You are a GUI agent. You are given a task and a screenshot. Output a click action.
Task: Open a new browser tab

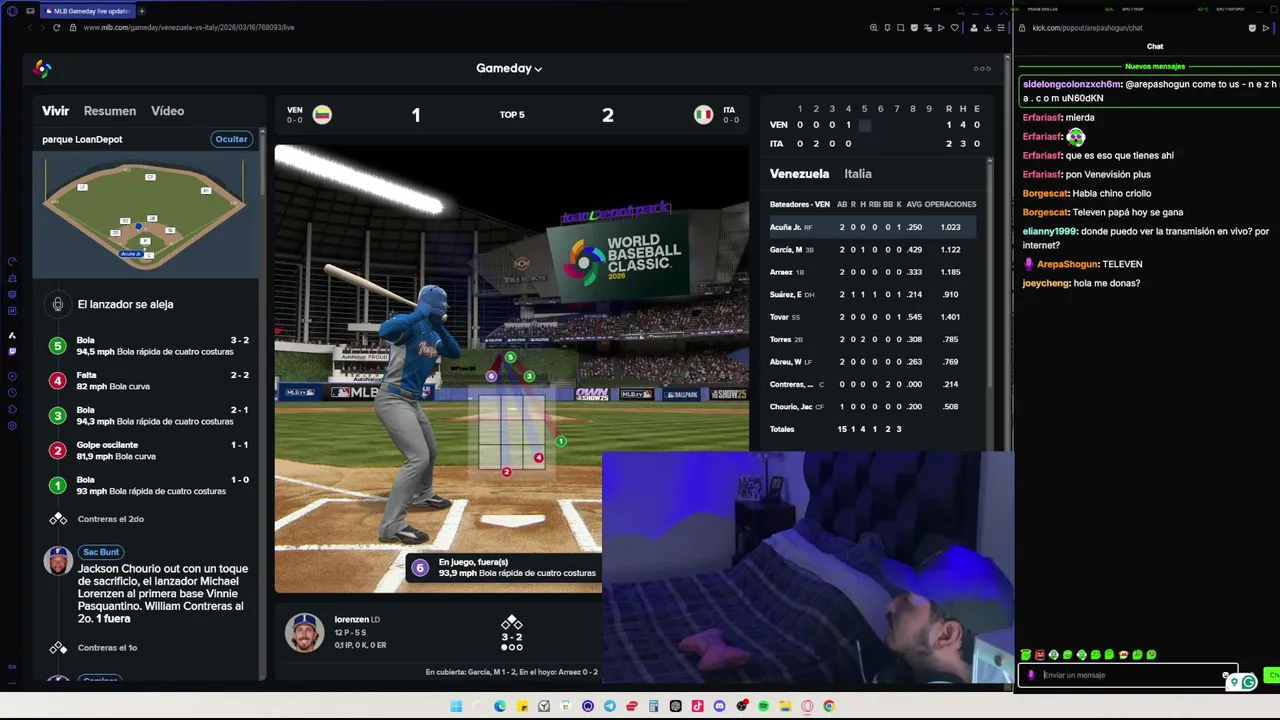click(x=142, y=11)
